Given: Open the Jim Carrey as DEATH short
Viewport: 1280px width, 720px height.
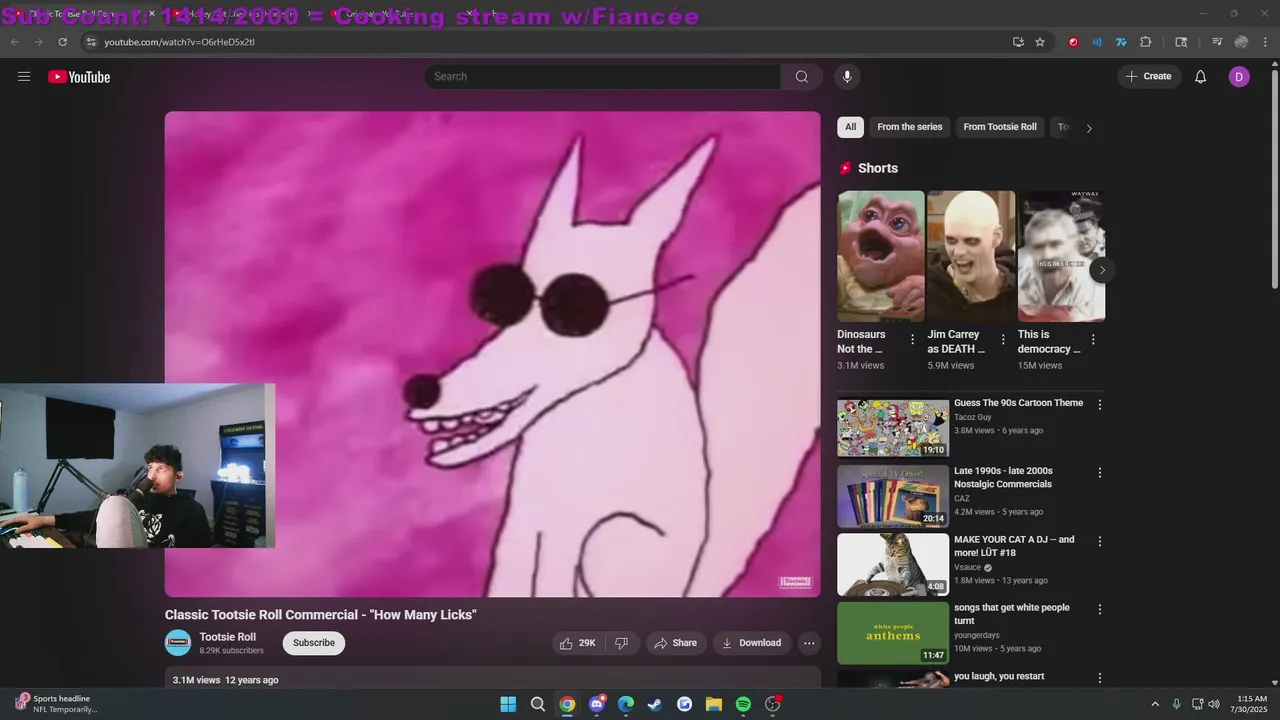Looking at the screenshot, I should click(x=971, y=256).
